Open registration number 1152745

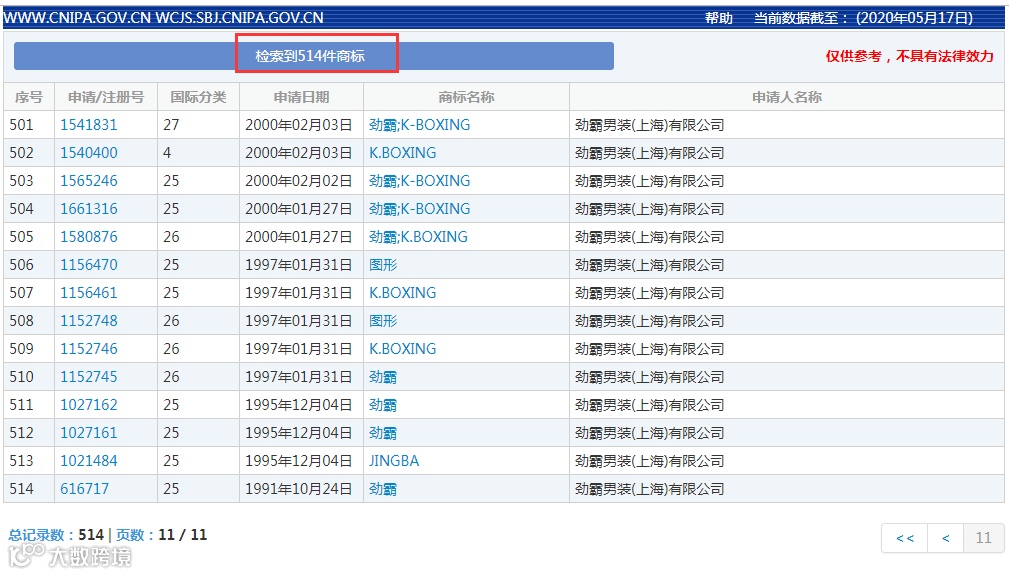(89, 377)
